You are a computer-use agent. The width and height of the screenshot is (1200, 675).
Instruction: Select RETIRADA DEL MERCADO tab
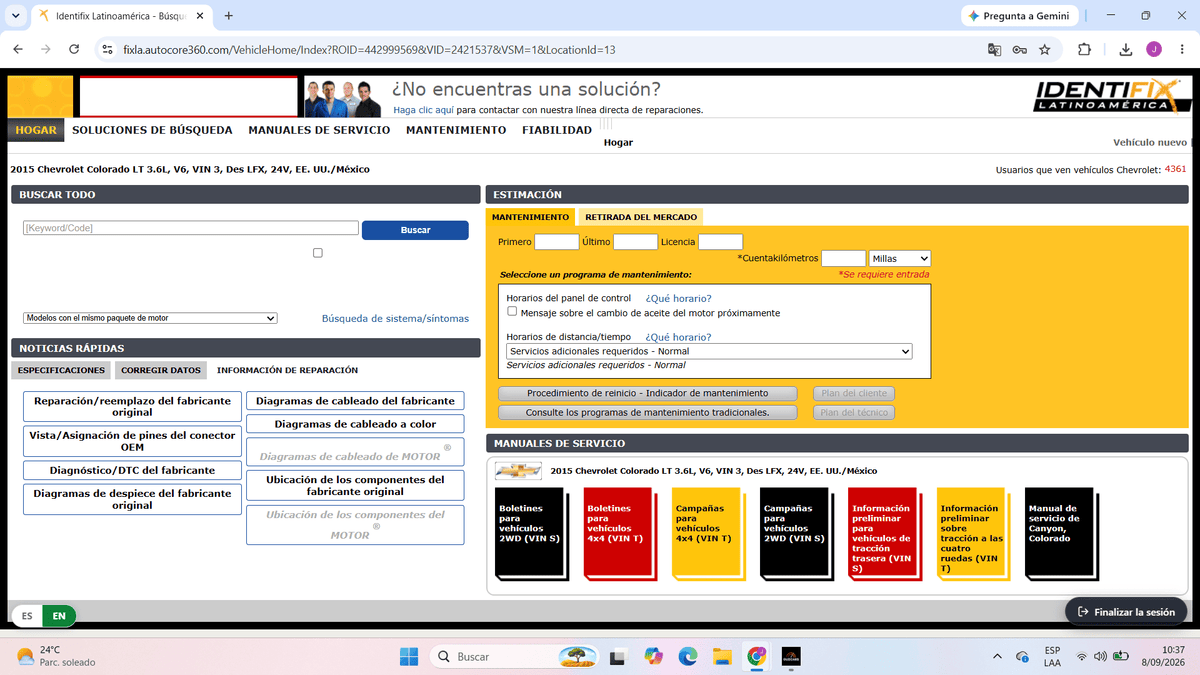pyautogui.click(x=641, y=217)
